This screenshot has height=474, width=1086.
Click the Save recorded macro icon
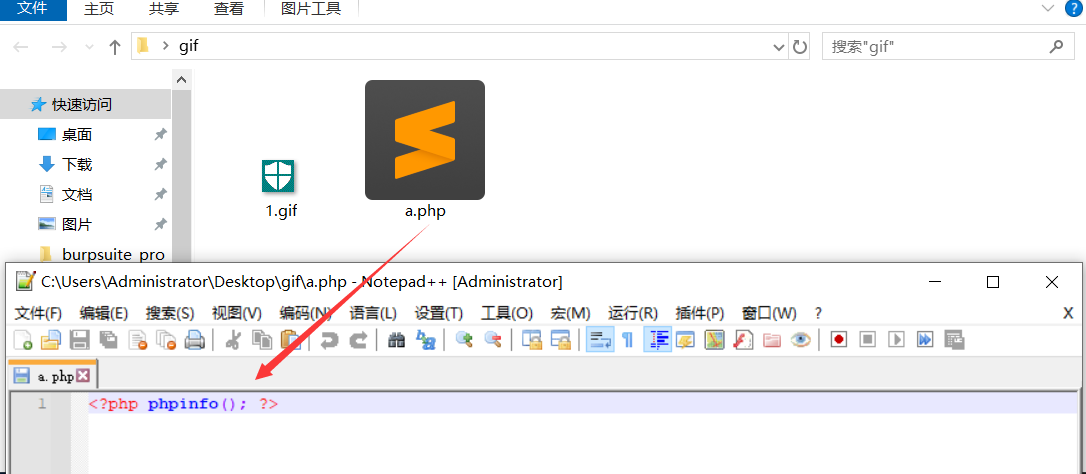pos(954,340)
